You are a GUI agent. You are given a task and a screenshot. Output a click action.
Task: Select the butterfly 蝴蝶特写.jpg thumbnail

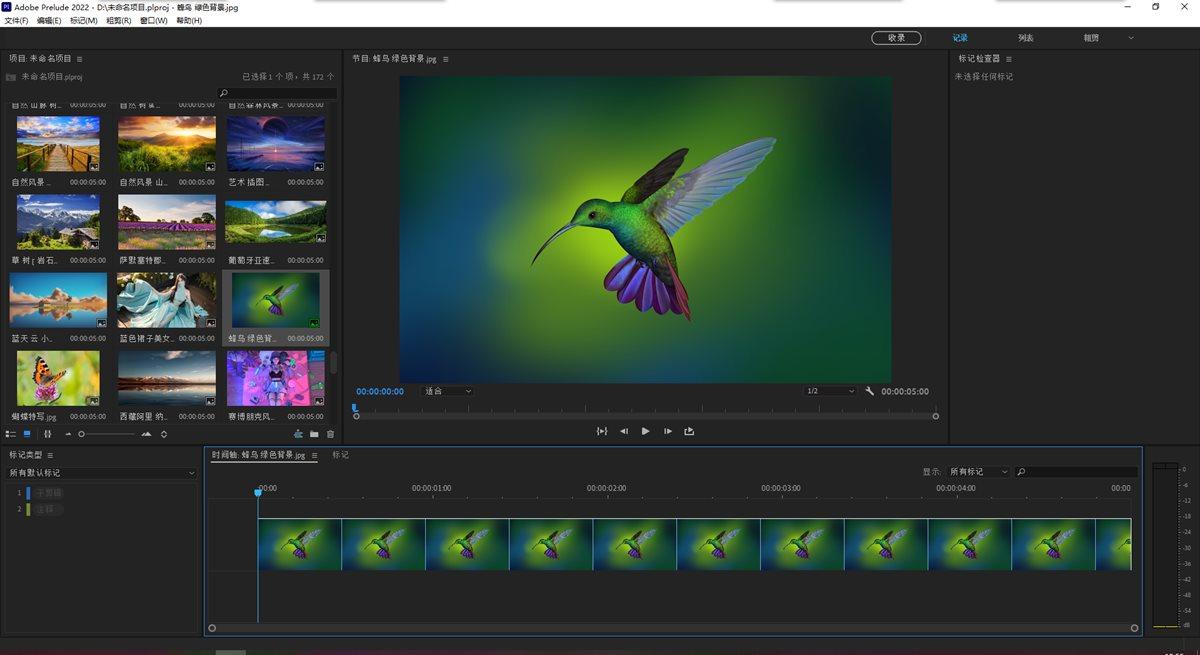point(58,378)
